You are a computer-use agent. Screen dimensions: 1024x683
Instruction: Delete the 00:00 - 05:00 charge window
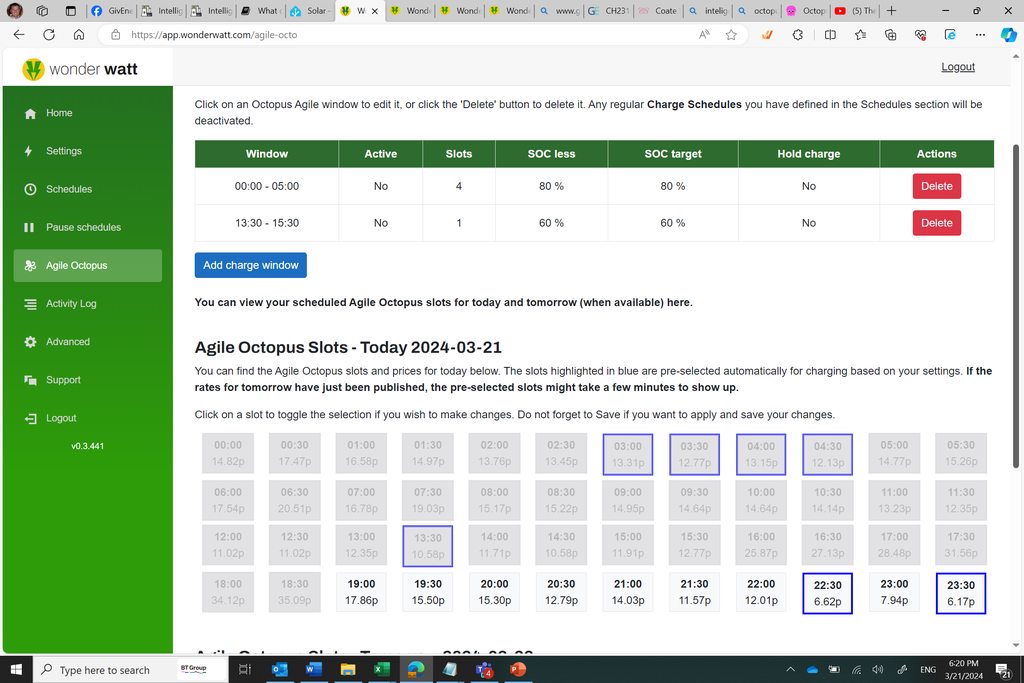point(936,186)
